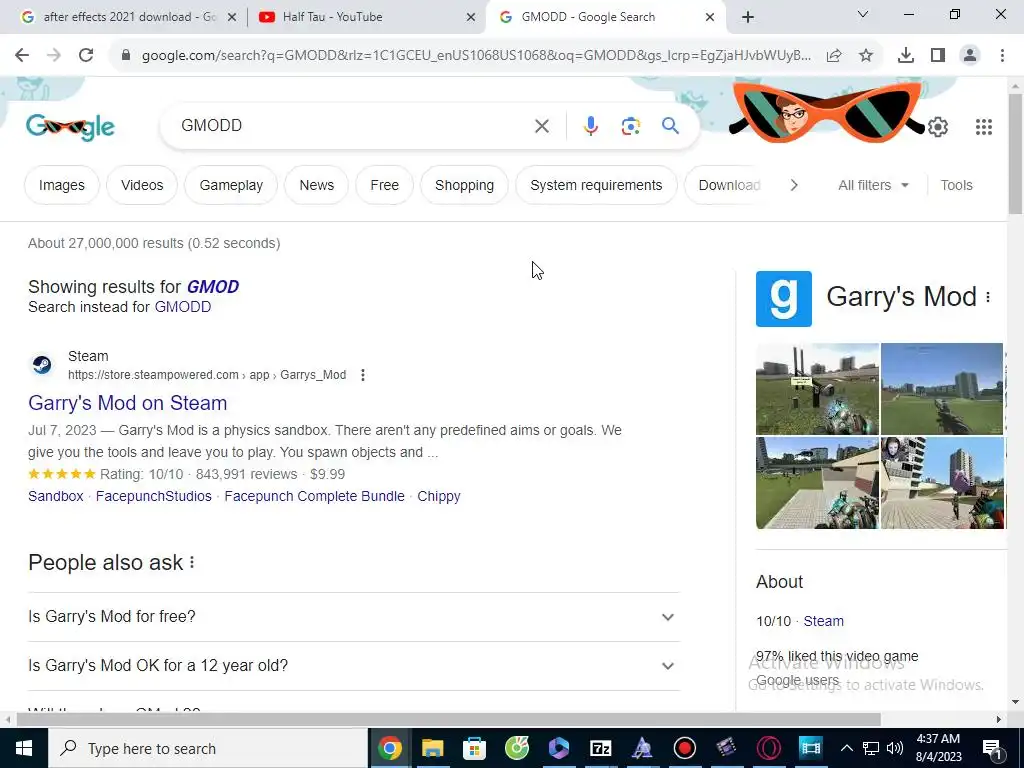This screenshot has width=1024, height=768.
Task: Start voice search with microphone icon
Action: [590, 125]
